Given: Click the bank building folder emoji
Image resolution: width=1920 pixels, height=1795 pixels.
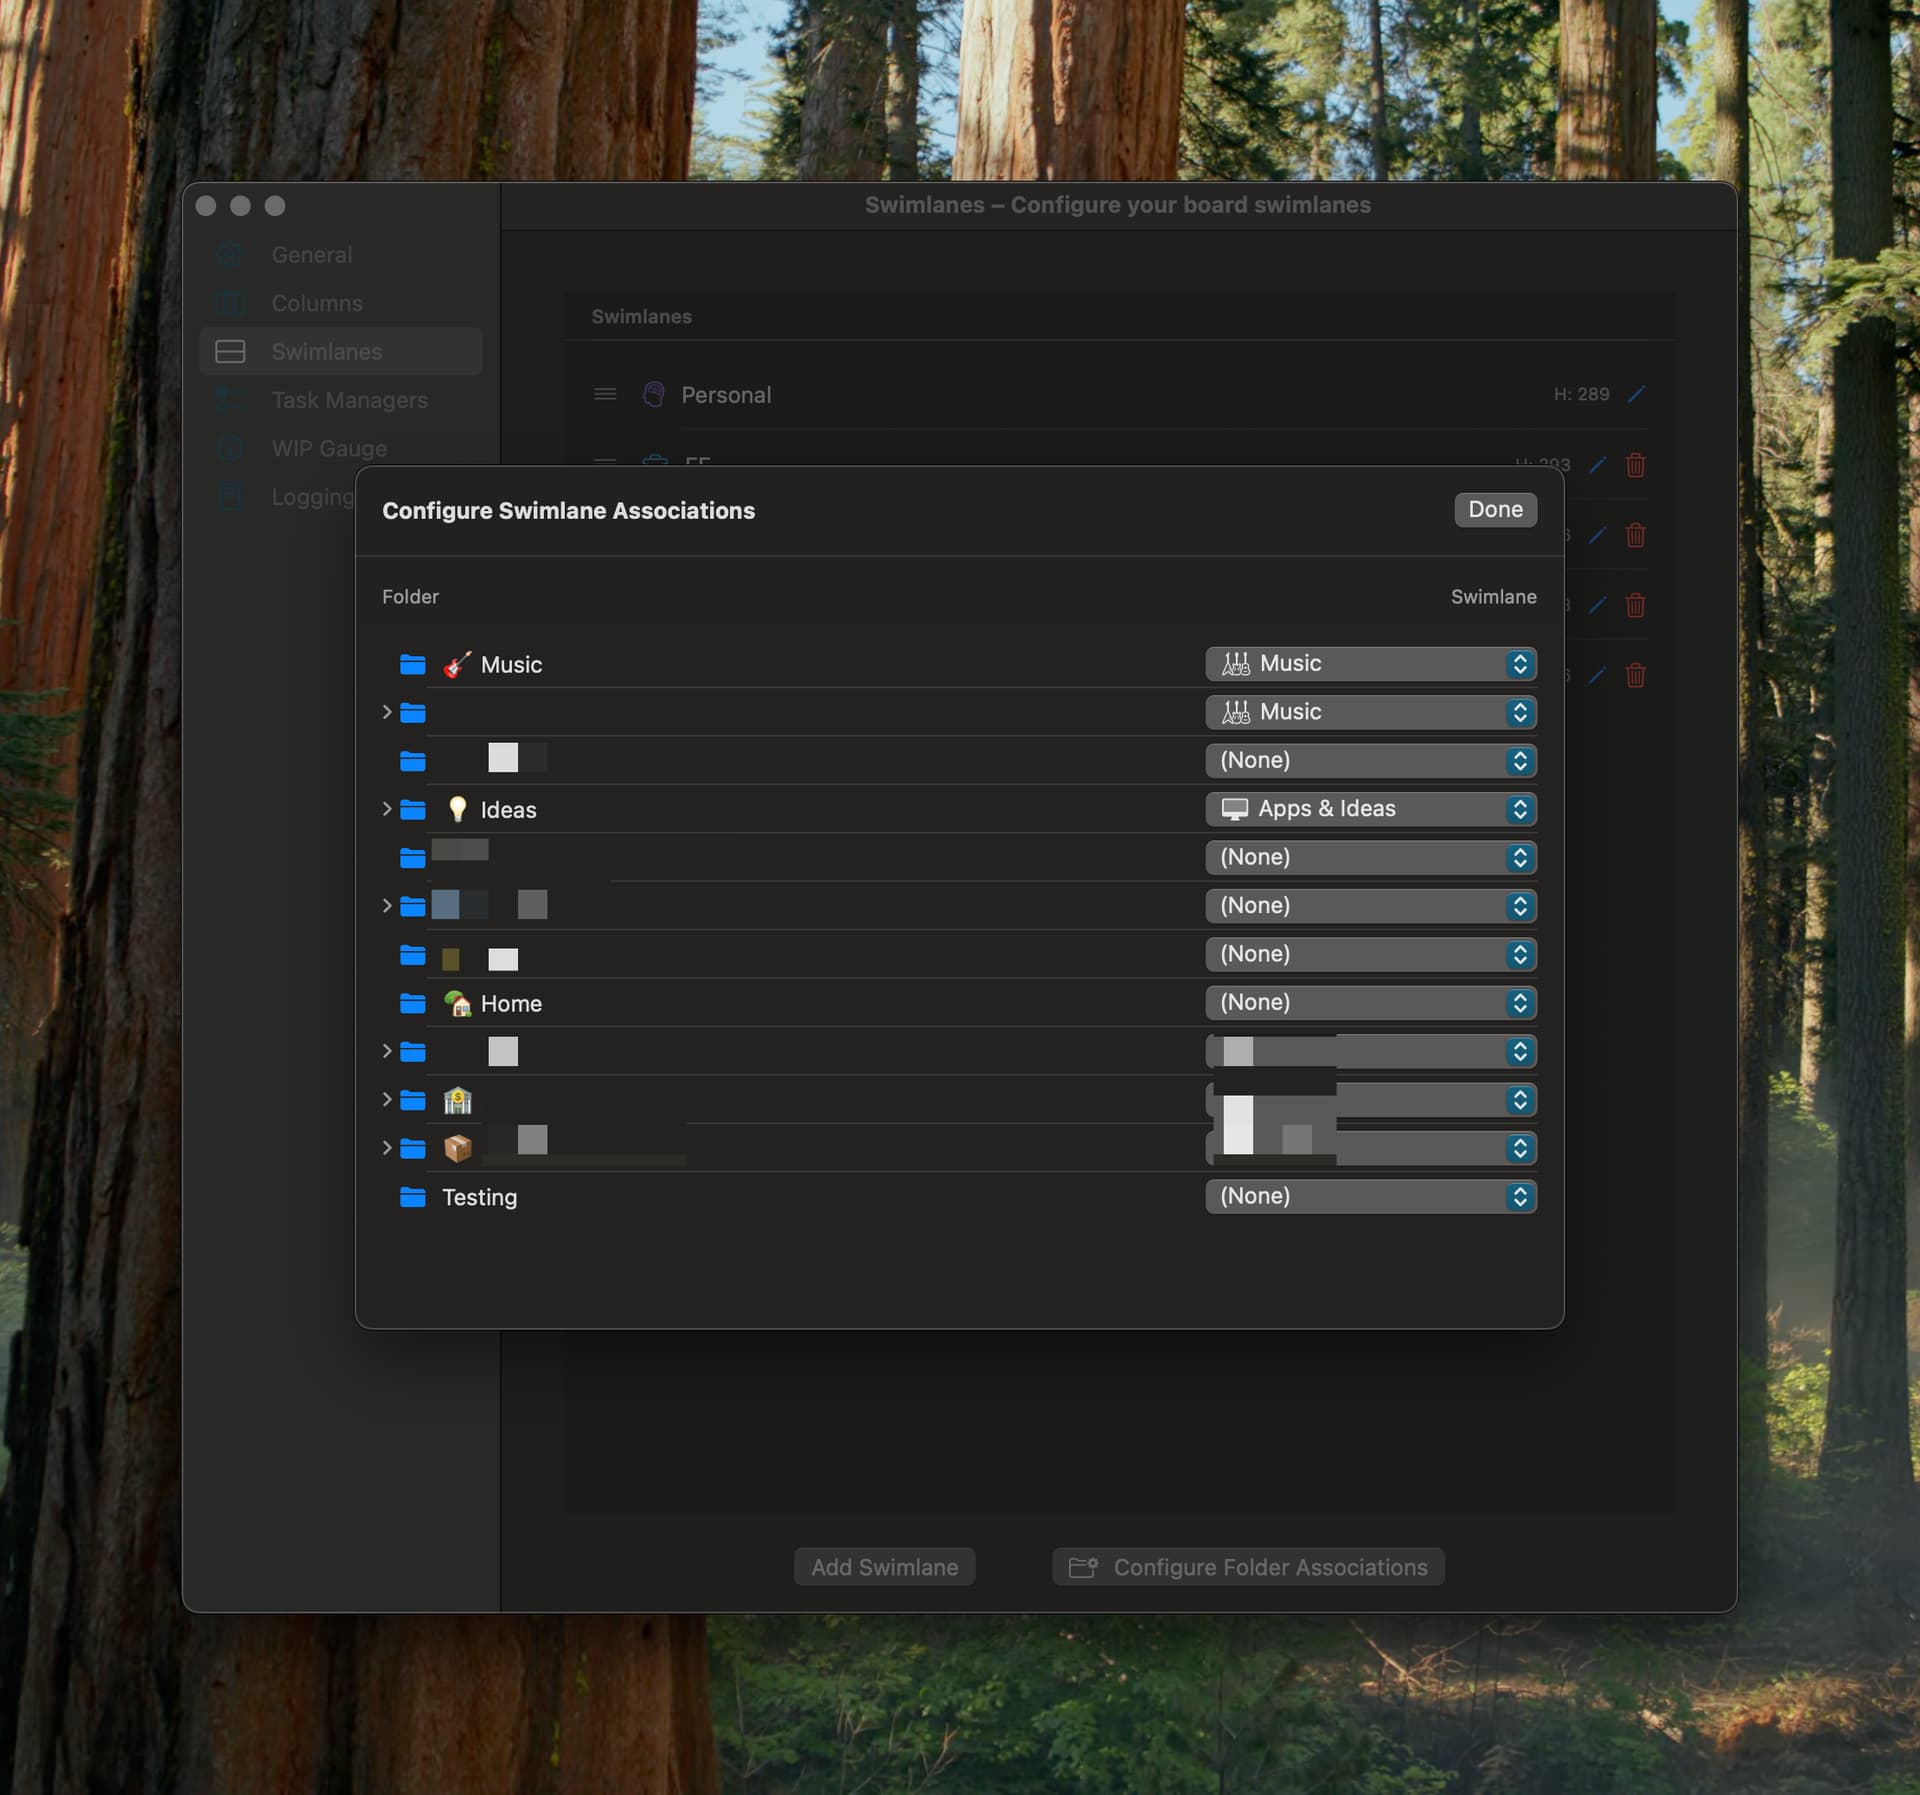Looking at the screenshot, I should pyautogui.click(x=457, y=1100).
